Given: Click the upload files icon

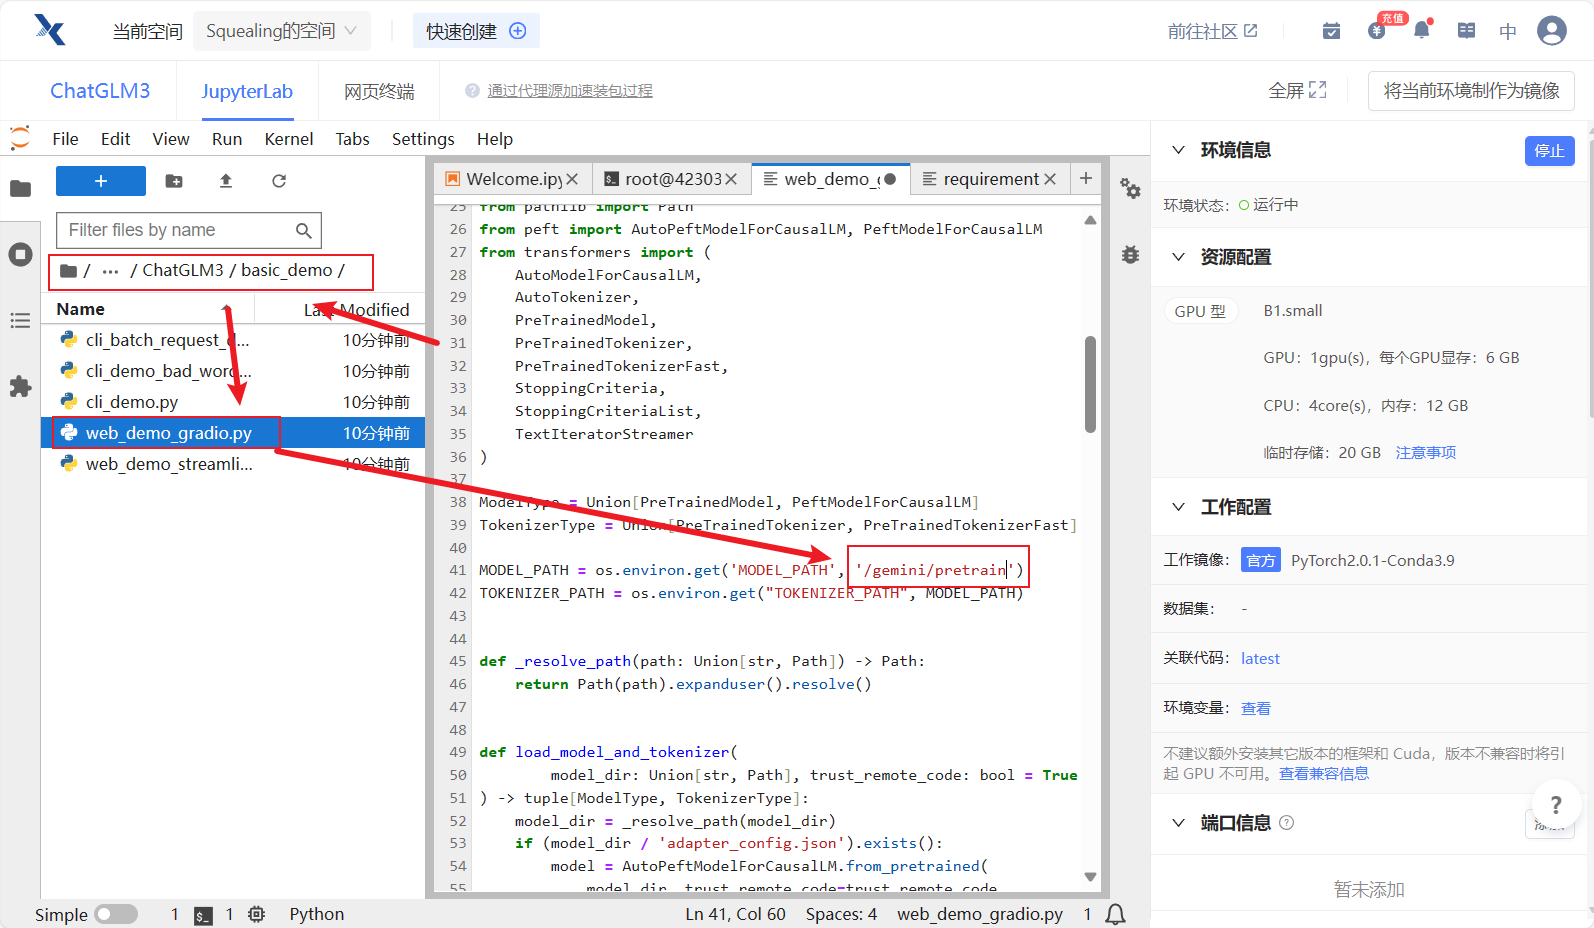Looking at the screenshot, I should pyautogui.click(x=226, y=181).
